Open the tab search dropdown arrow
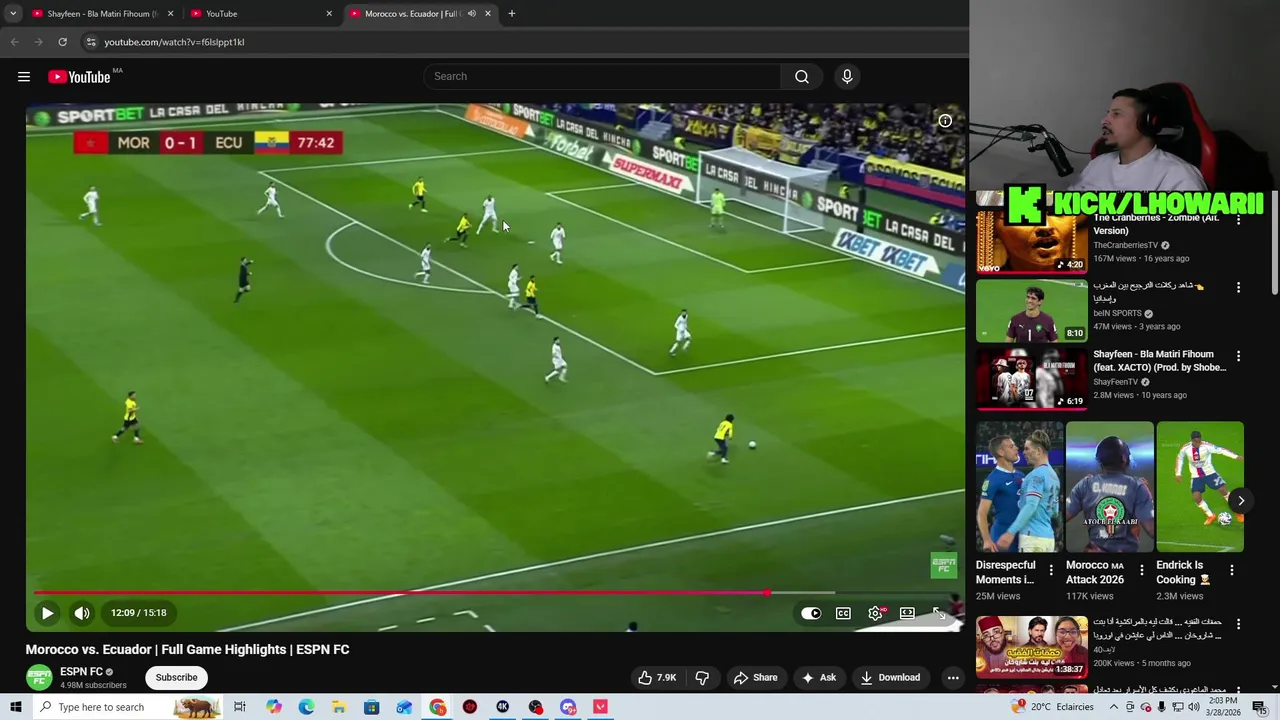The image size is (1280, 720). (13, 13)
